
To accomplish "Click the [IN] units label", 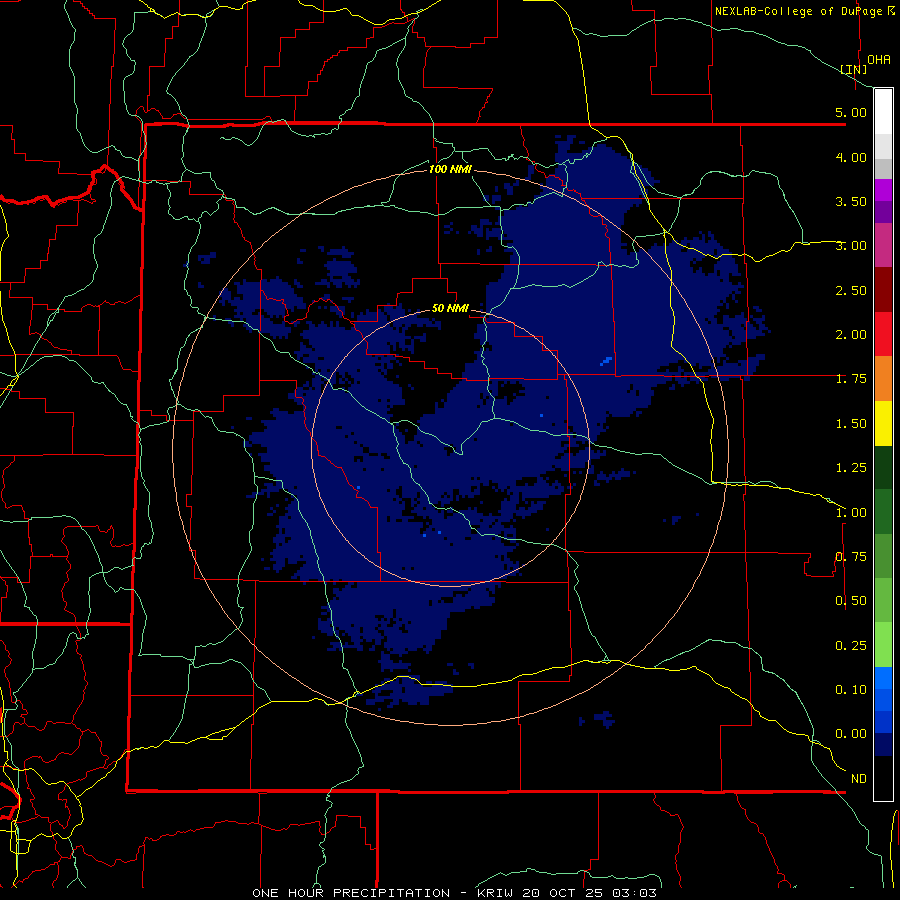I will (x=854, y=69).
